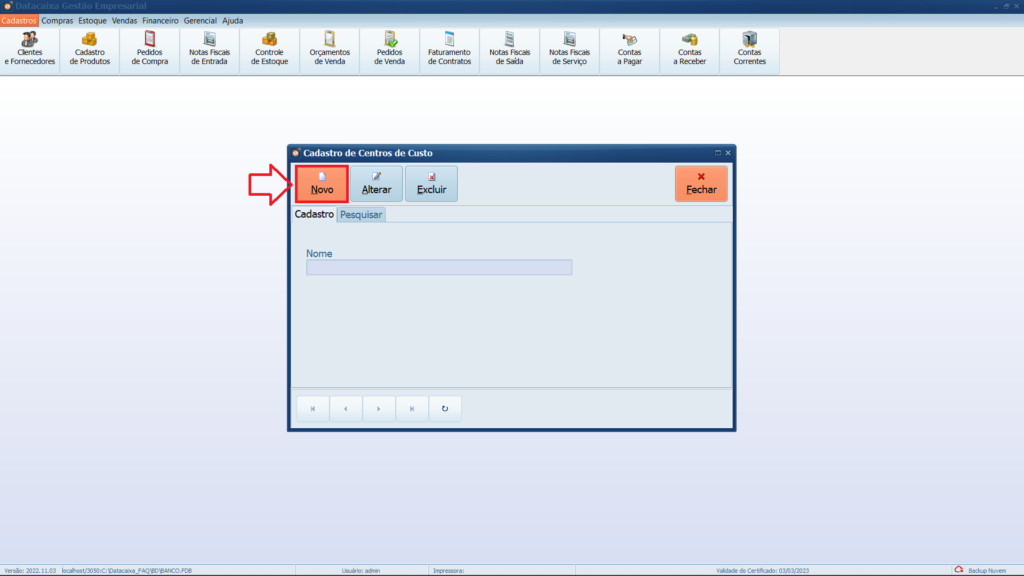This screenshot has height=576, width=1024.
Task: Click the Backup Nuvem cloud icon
Action: point(959,570)
